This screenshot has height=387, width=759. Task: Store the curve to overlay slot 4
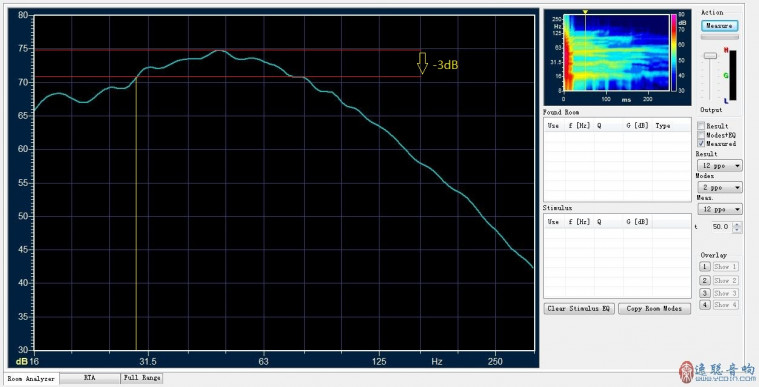705,305
